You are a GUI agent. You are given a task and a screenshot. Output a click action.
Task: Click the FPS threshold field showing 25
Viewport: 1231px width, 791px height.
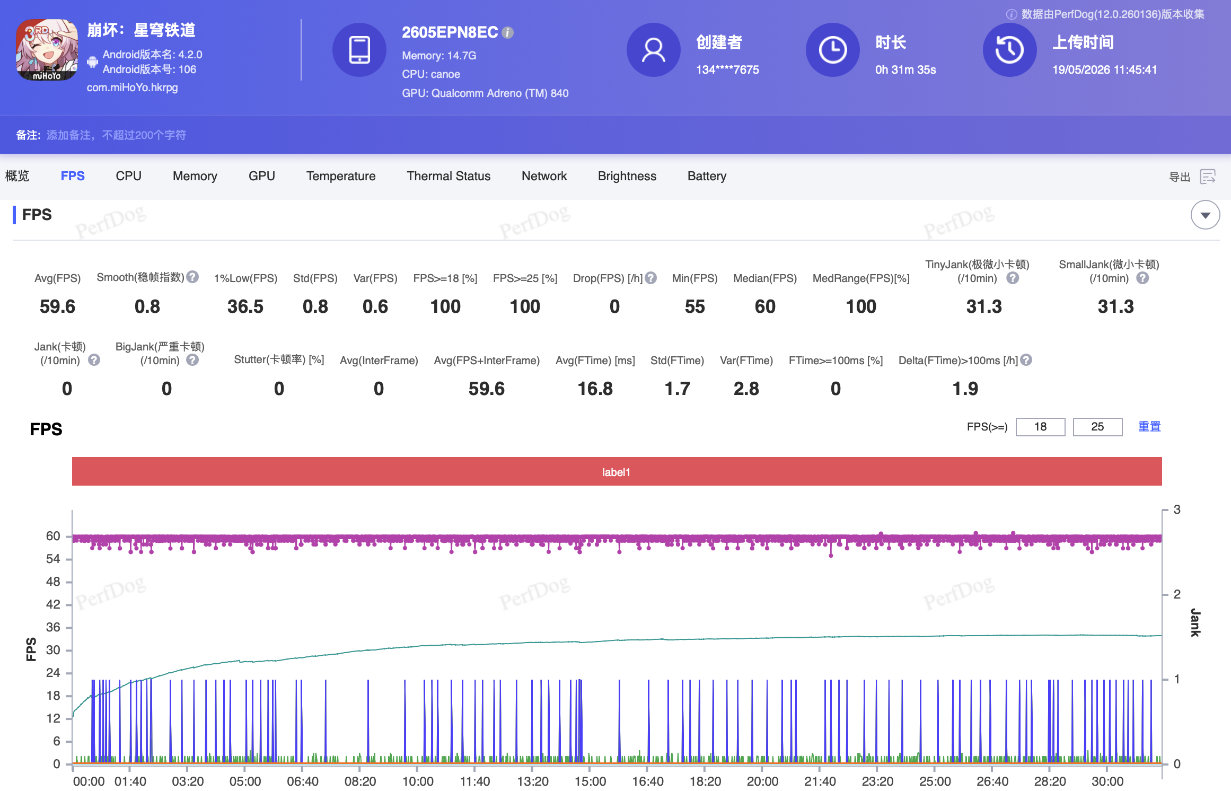tap(1098, 427)
